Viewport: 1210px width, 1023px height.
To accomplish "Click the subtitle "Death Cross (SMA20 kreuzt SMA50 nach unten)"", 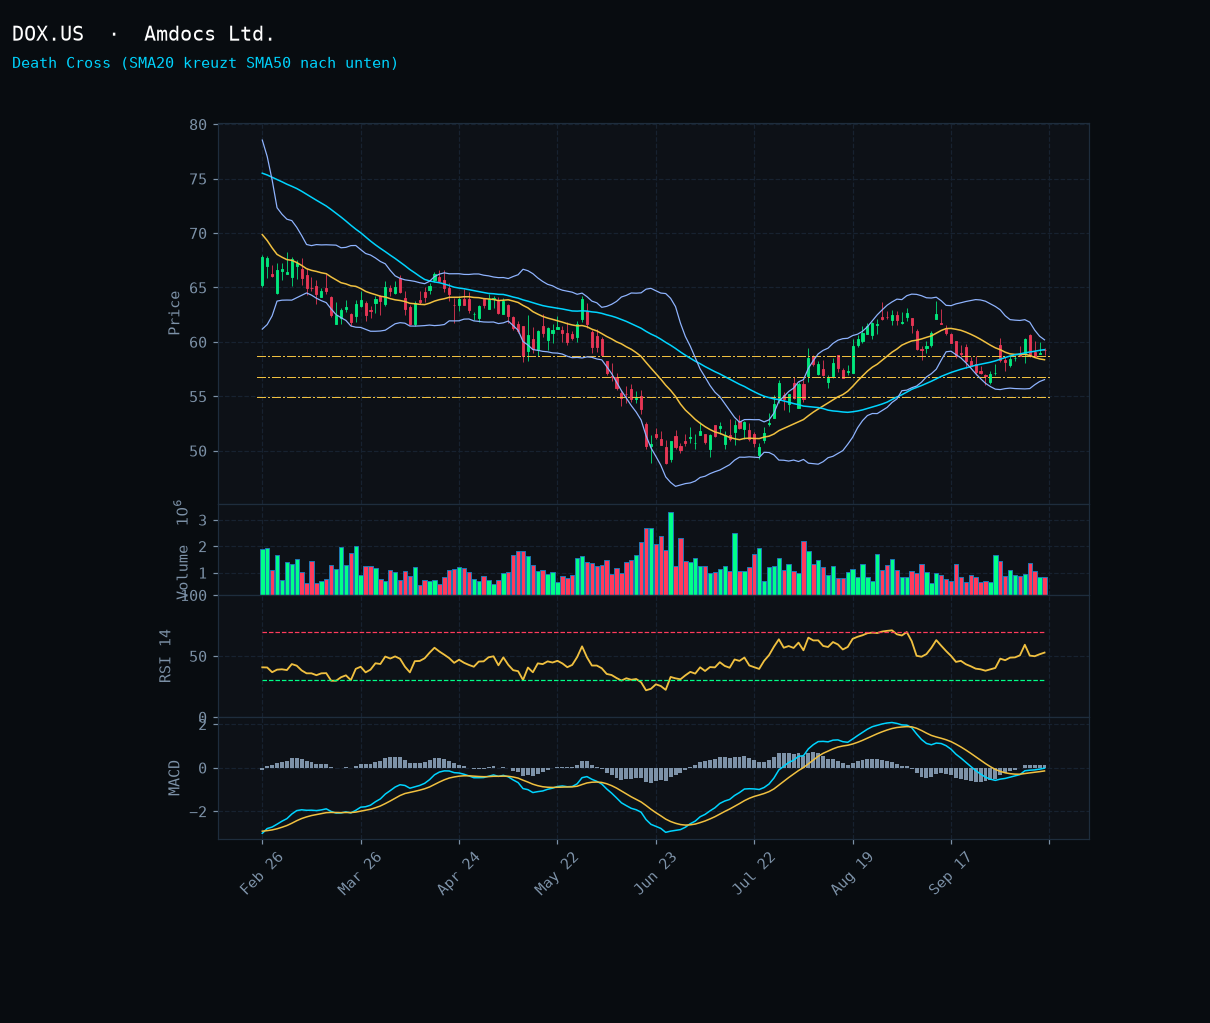I will pyautogui.click(x=205, y=63).
